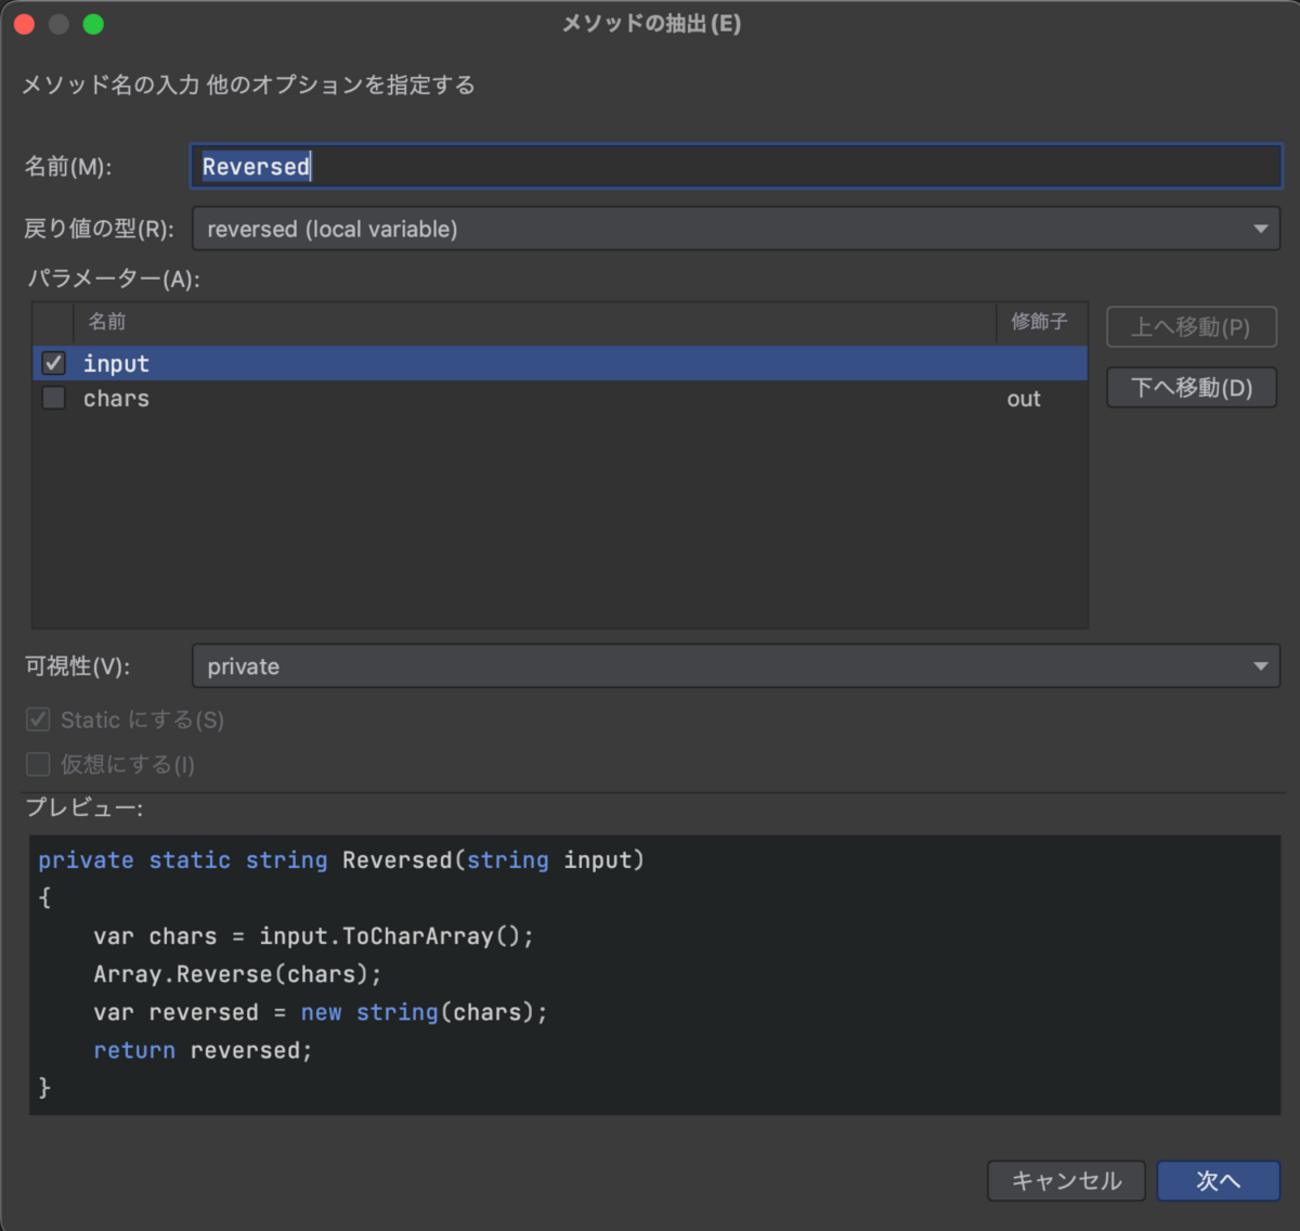
Task: Click the キャンセル button
Action: [1067, 1181]
